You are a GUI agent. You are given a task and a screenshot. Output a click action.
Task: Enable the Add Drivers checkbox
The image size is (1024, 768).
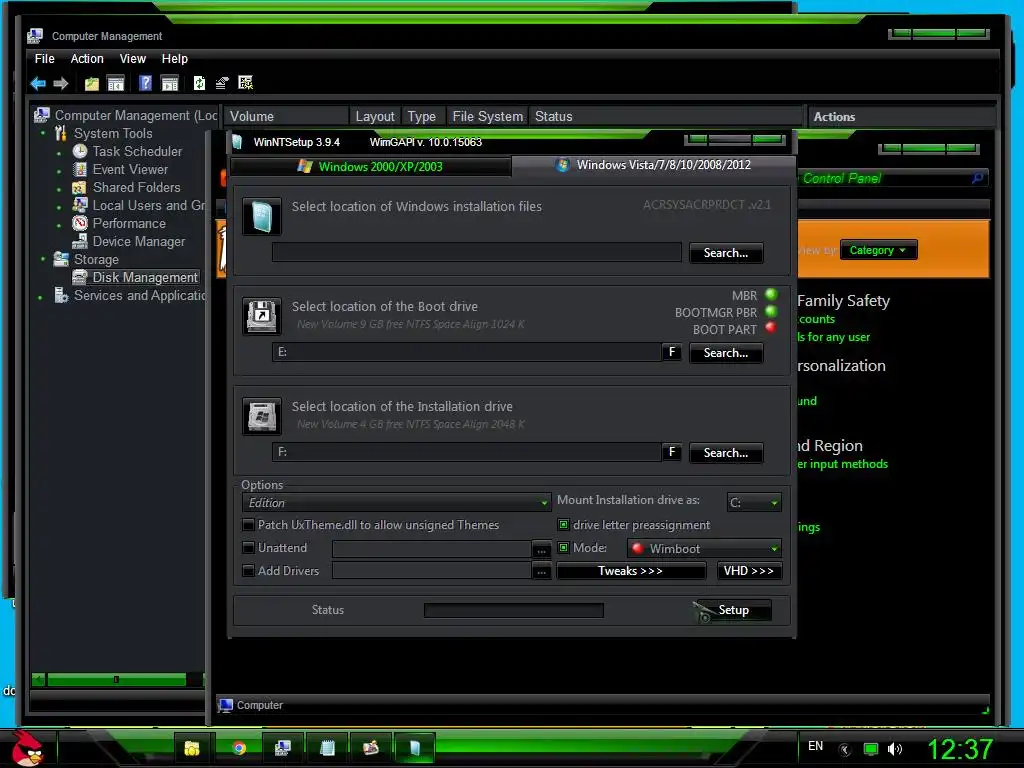[x=248, y=571]
